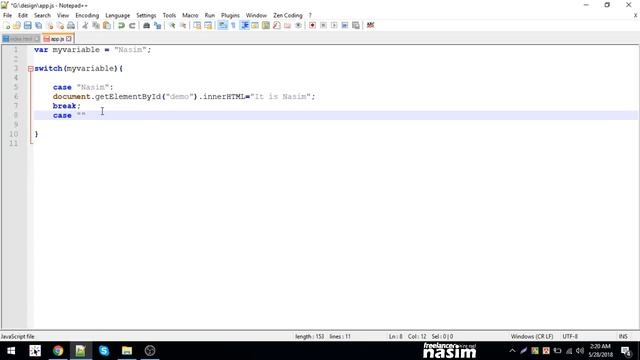Place the cursor in the "break;" line
This screenshot has height=360, width=640.
pyautogui.click(x=67, y=106)
